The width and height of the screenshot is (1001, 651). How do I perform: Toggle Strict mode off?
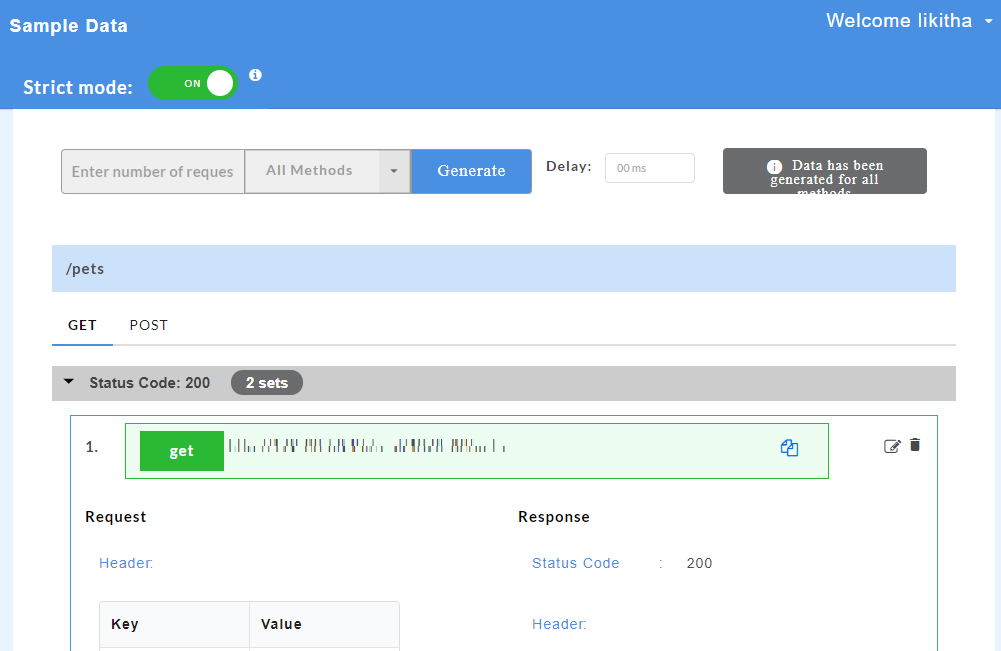192,84
